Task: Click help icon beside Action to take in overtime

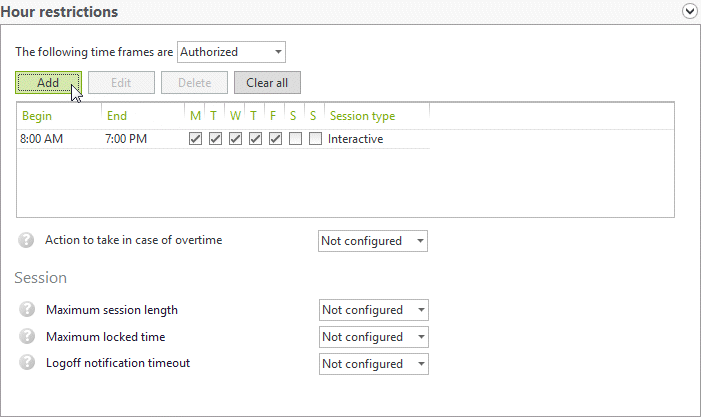Action: (x=27, y=241)
